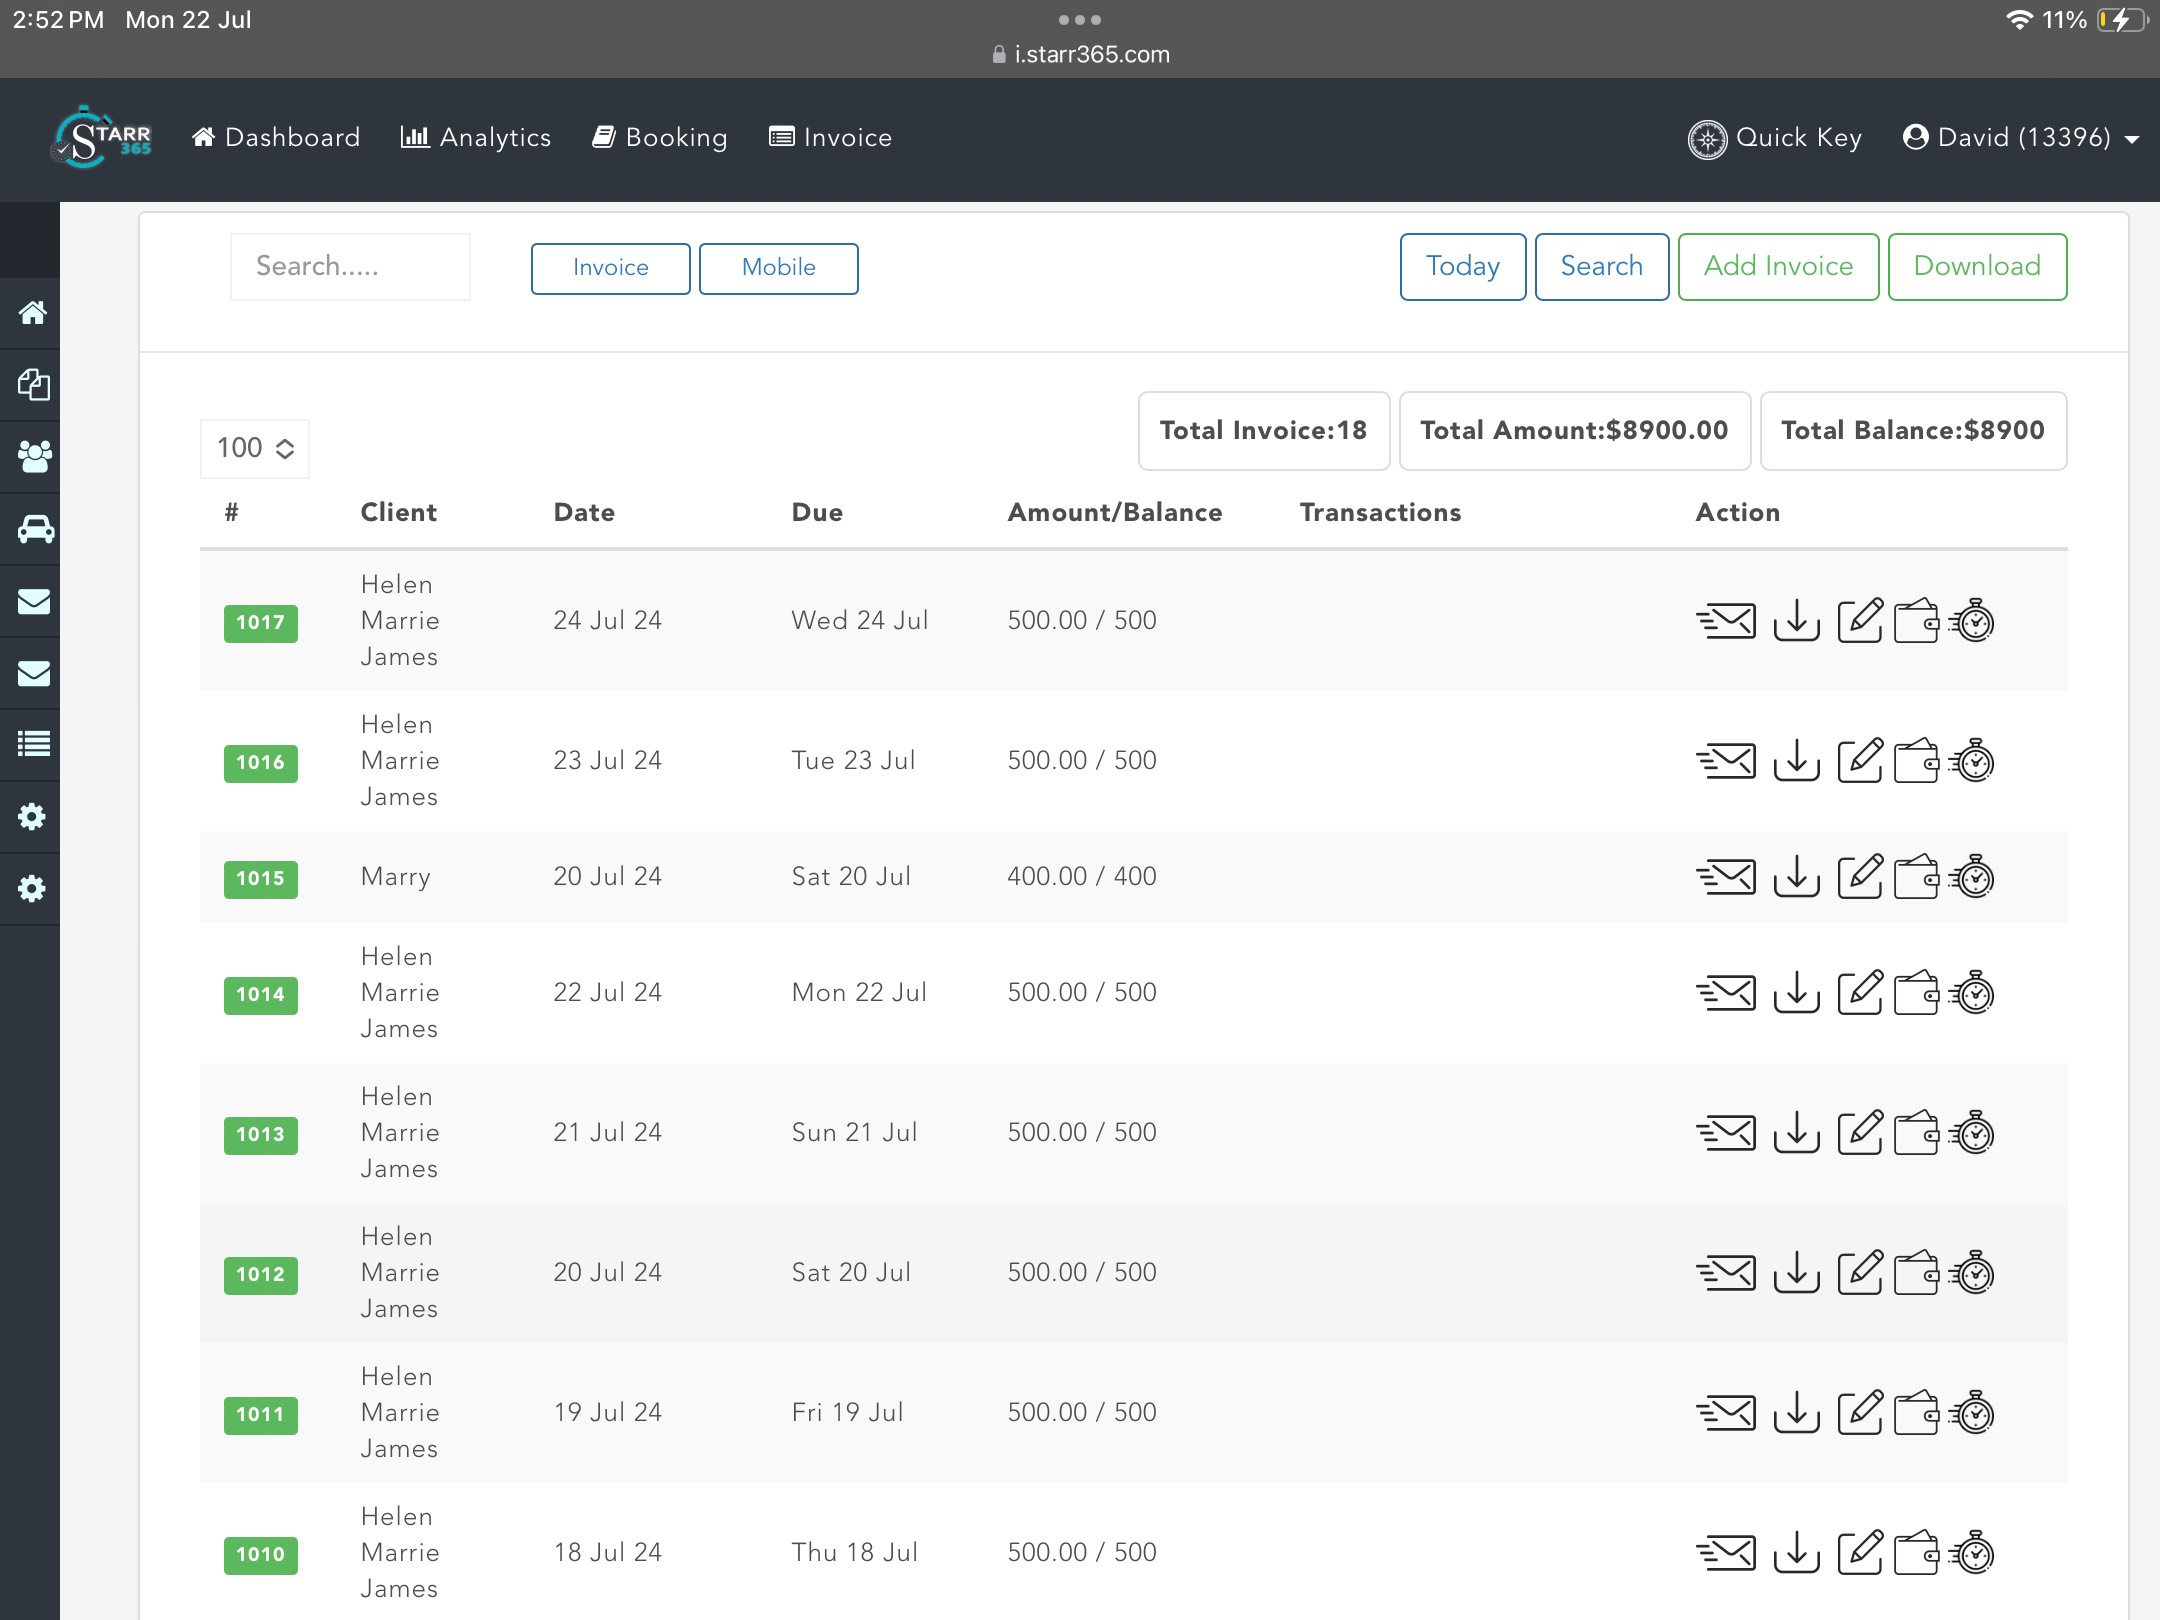The height and width of the screenshot is (1620, 2160).
Task: Open the upper gear icon in sidebar
Action: pos(32,817)
